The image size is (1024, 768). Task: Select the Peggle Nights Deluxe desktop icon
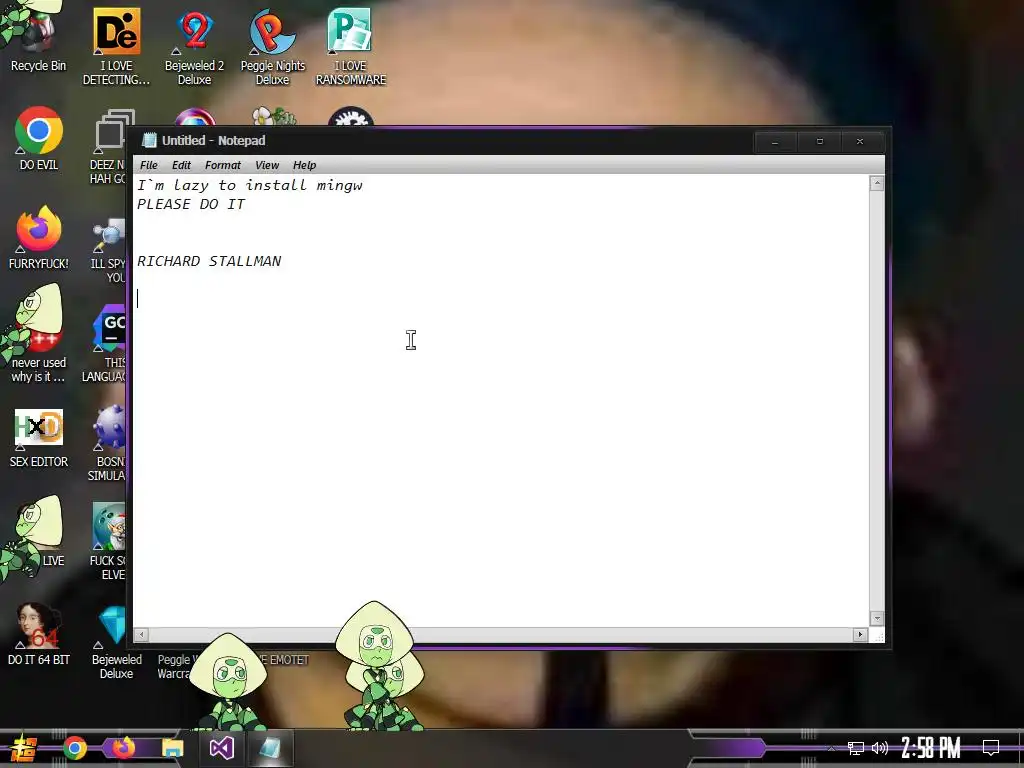click(x=272, y=46)
